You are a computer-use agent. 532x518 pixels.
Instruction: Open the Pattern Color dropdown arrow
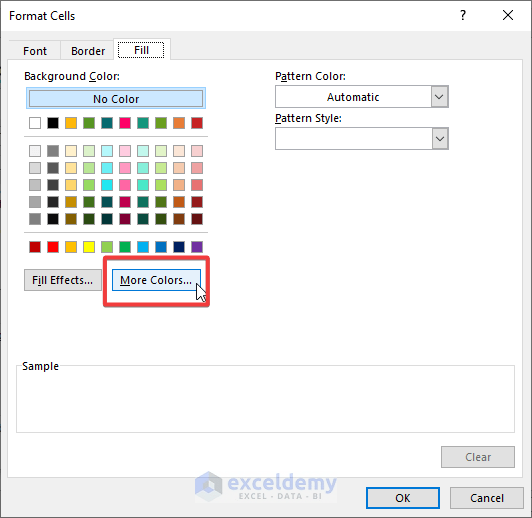439,97
